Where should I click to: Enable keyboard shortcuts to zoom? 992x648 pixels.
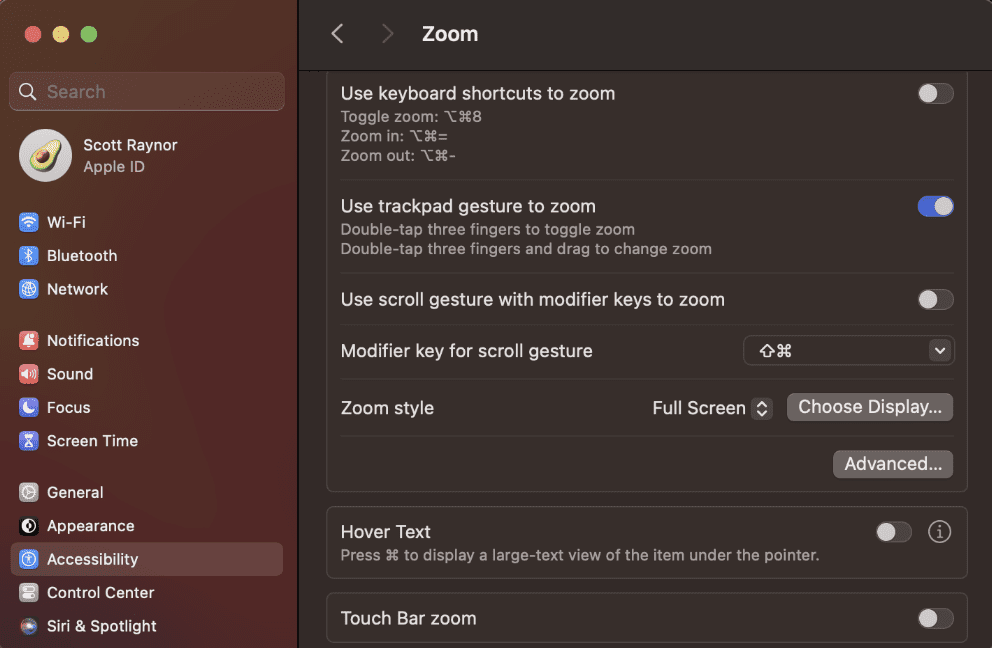coord(935,93)
